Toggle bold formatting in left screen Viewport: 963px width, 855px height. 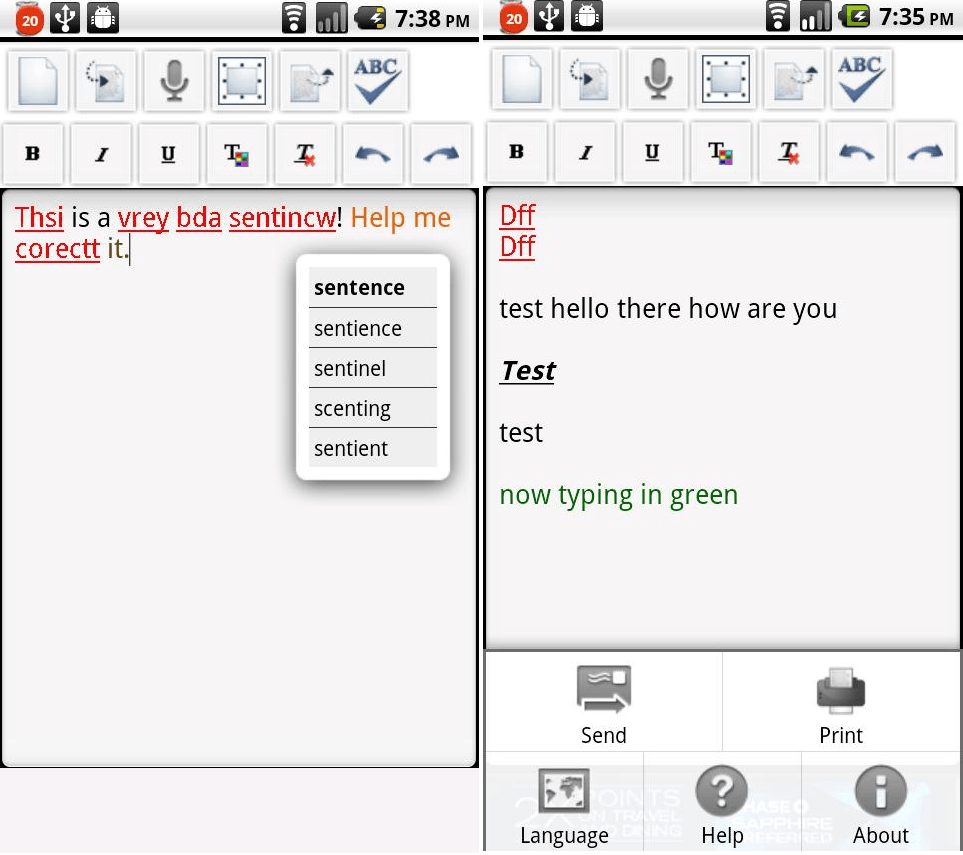pos(33,154)
